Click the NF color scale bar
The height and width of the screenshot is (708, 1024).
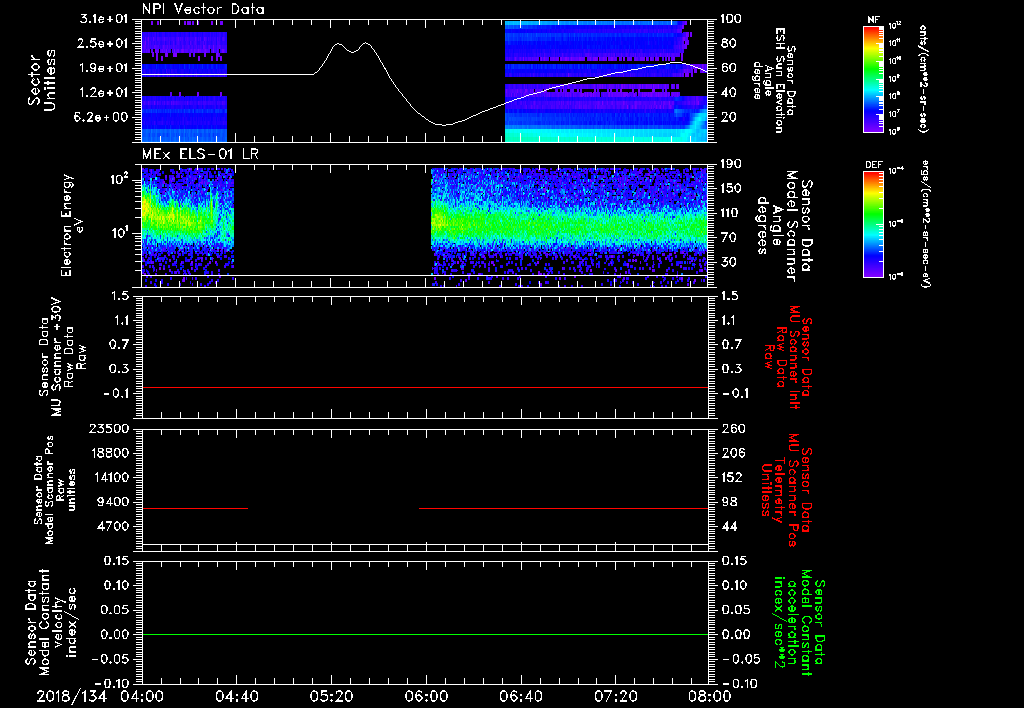pos(873,79)
